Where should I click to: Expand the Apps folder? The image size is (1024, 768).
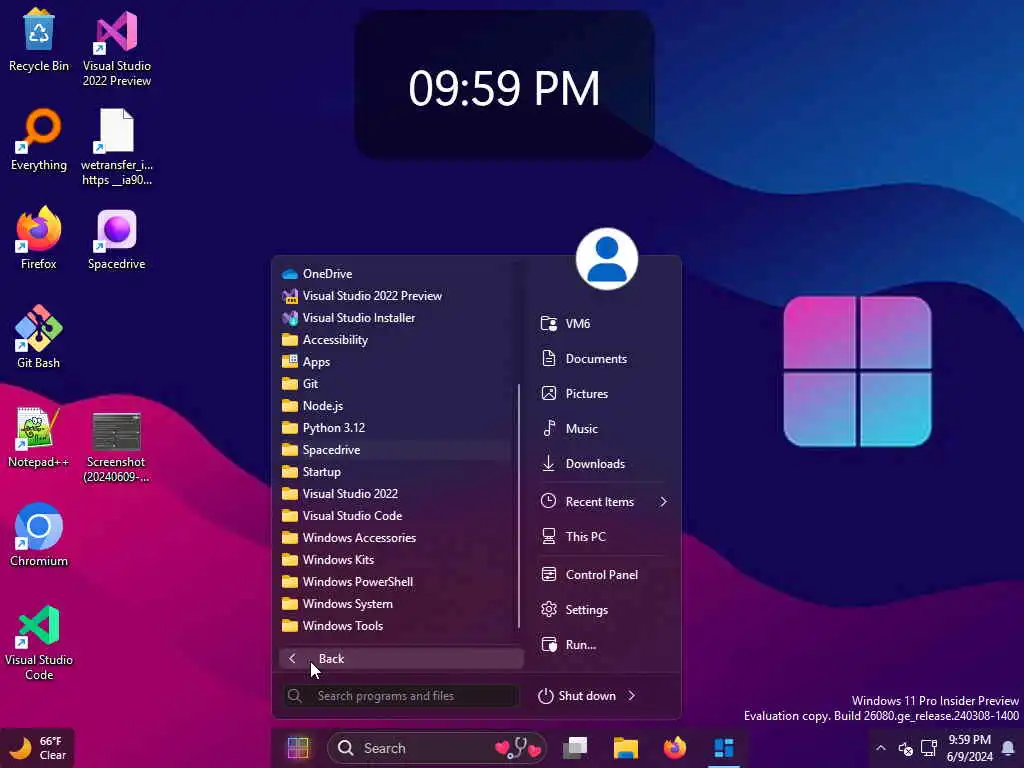pyautogui.click(x=396, y=362)
